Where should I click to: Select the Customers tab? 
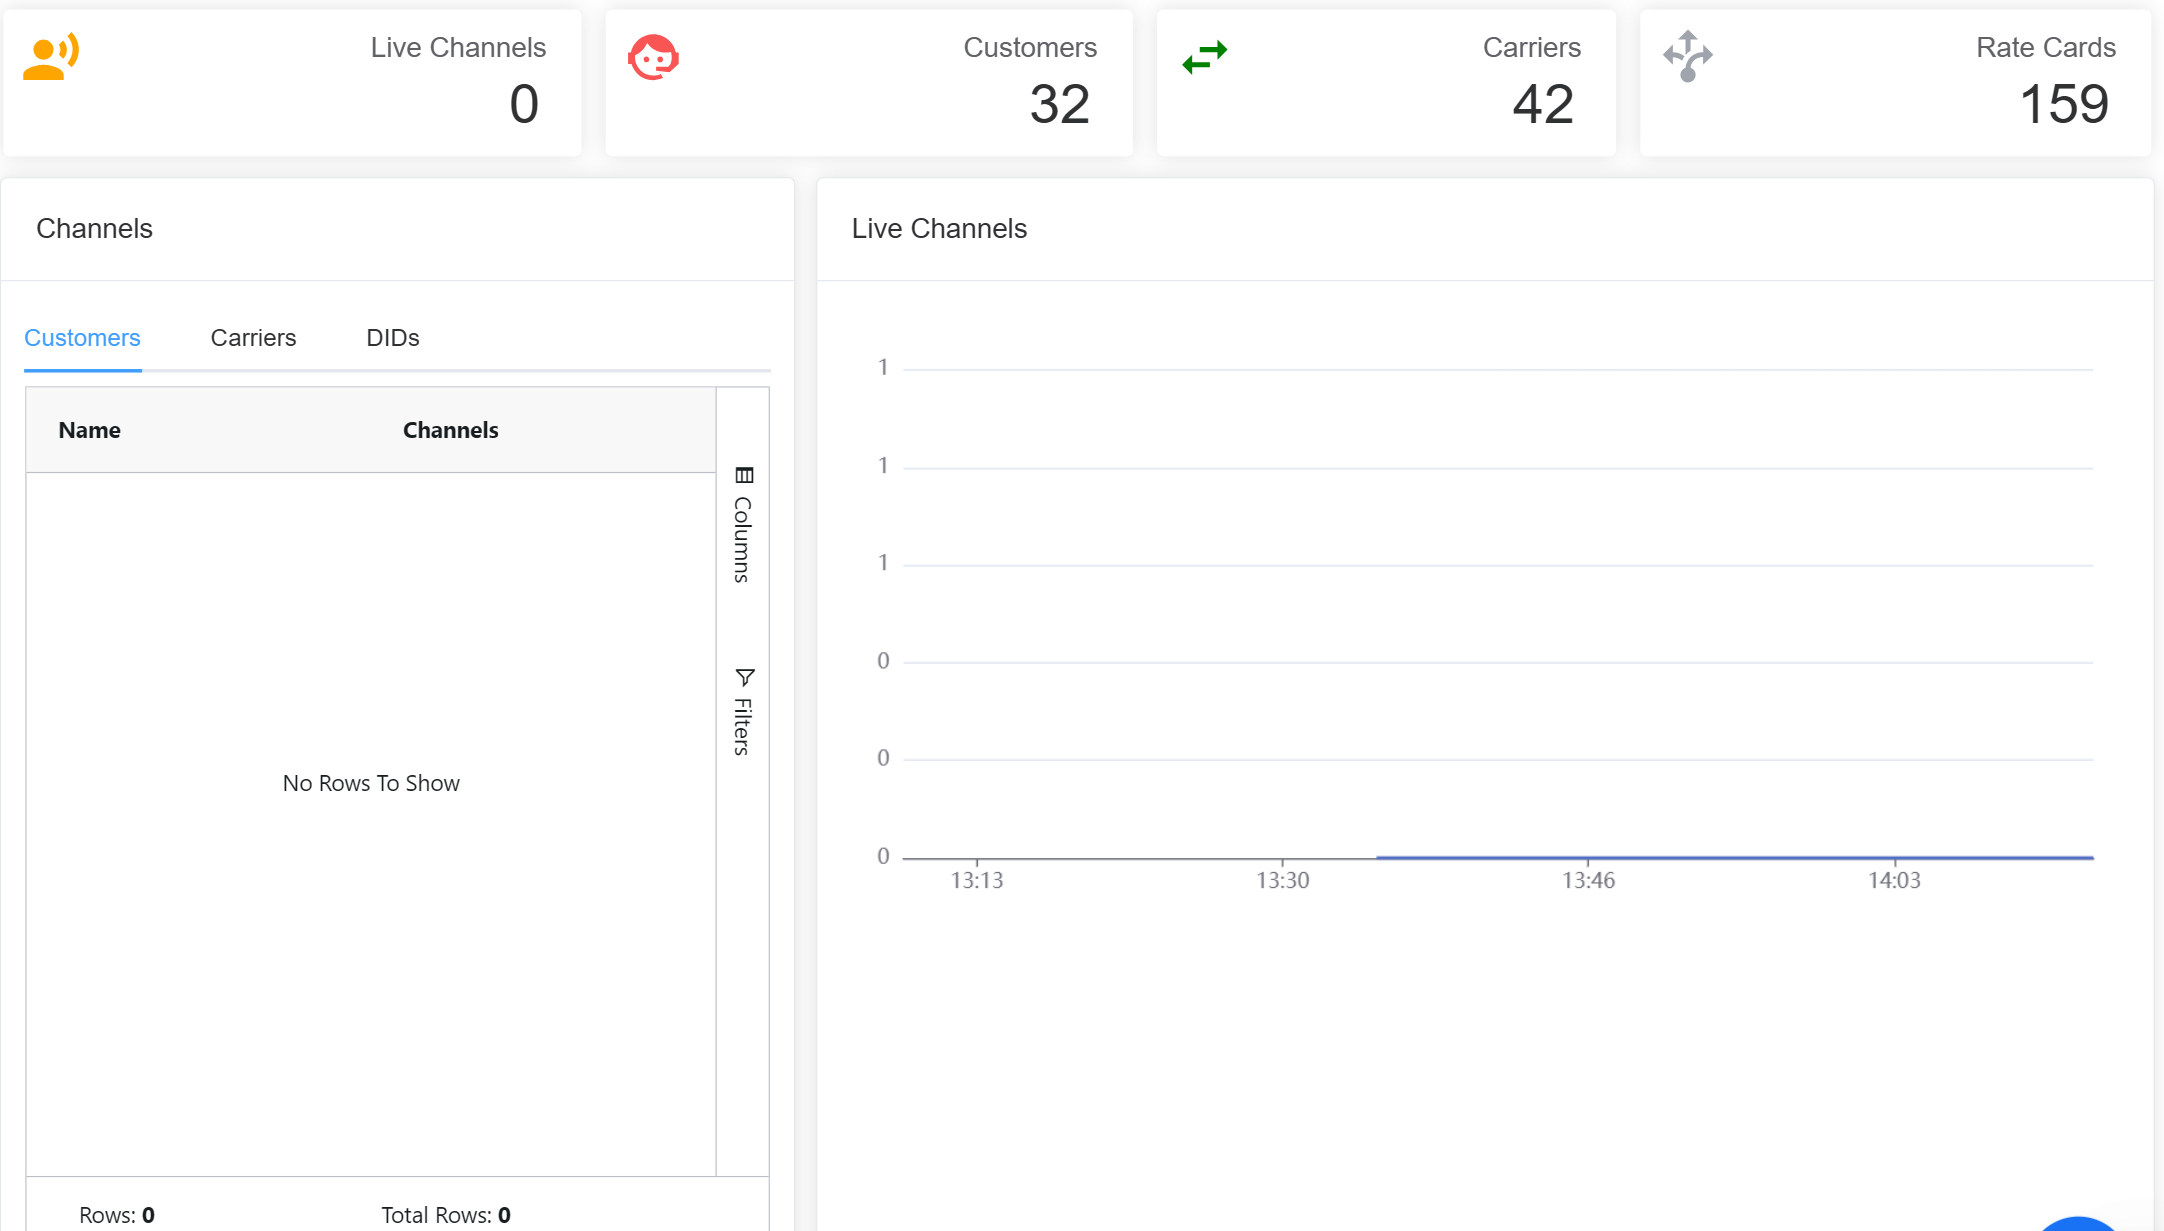(x=82, y=338)
